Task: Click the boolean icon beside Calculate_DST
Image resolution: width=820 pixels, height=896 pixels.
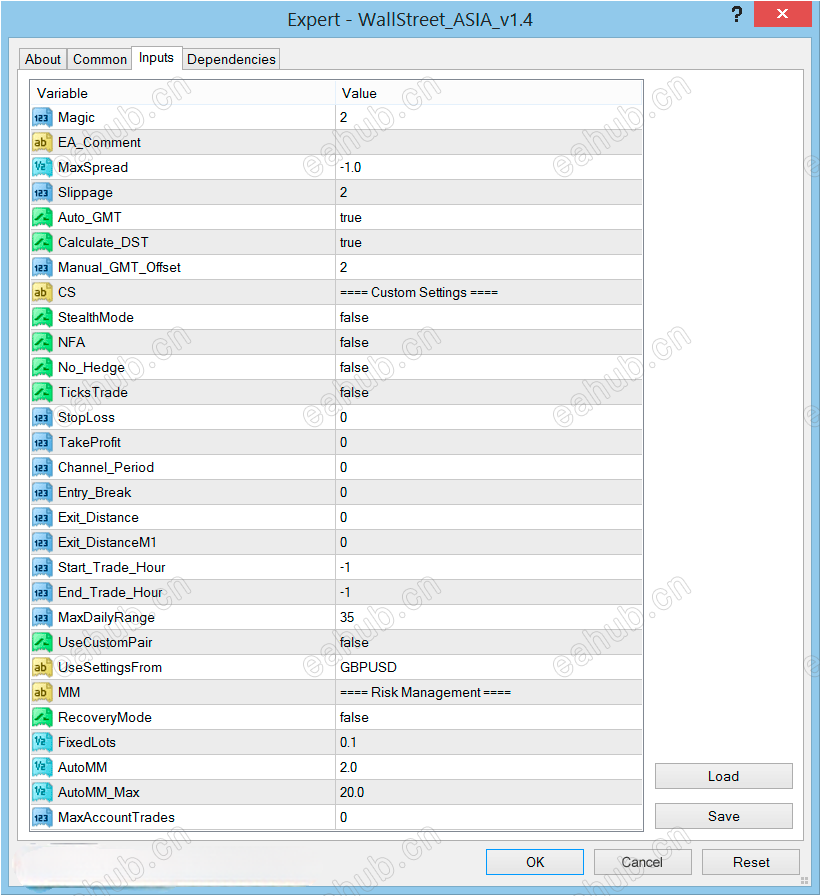Action: click(42, 243)
